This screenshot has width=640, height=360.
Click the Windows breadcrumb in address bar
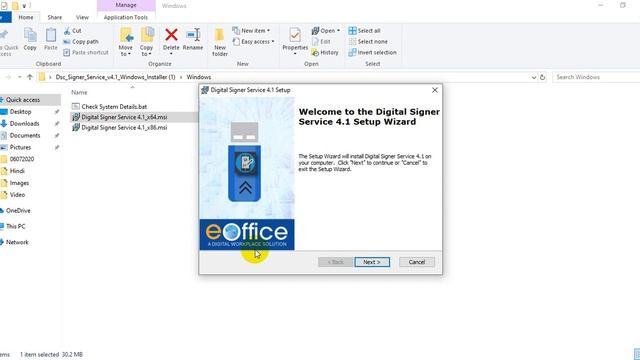tap(199, 77)
